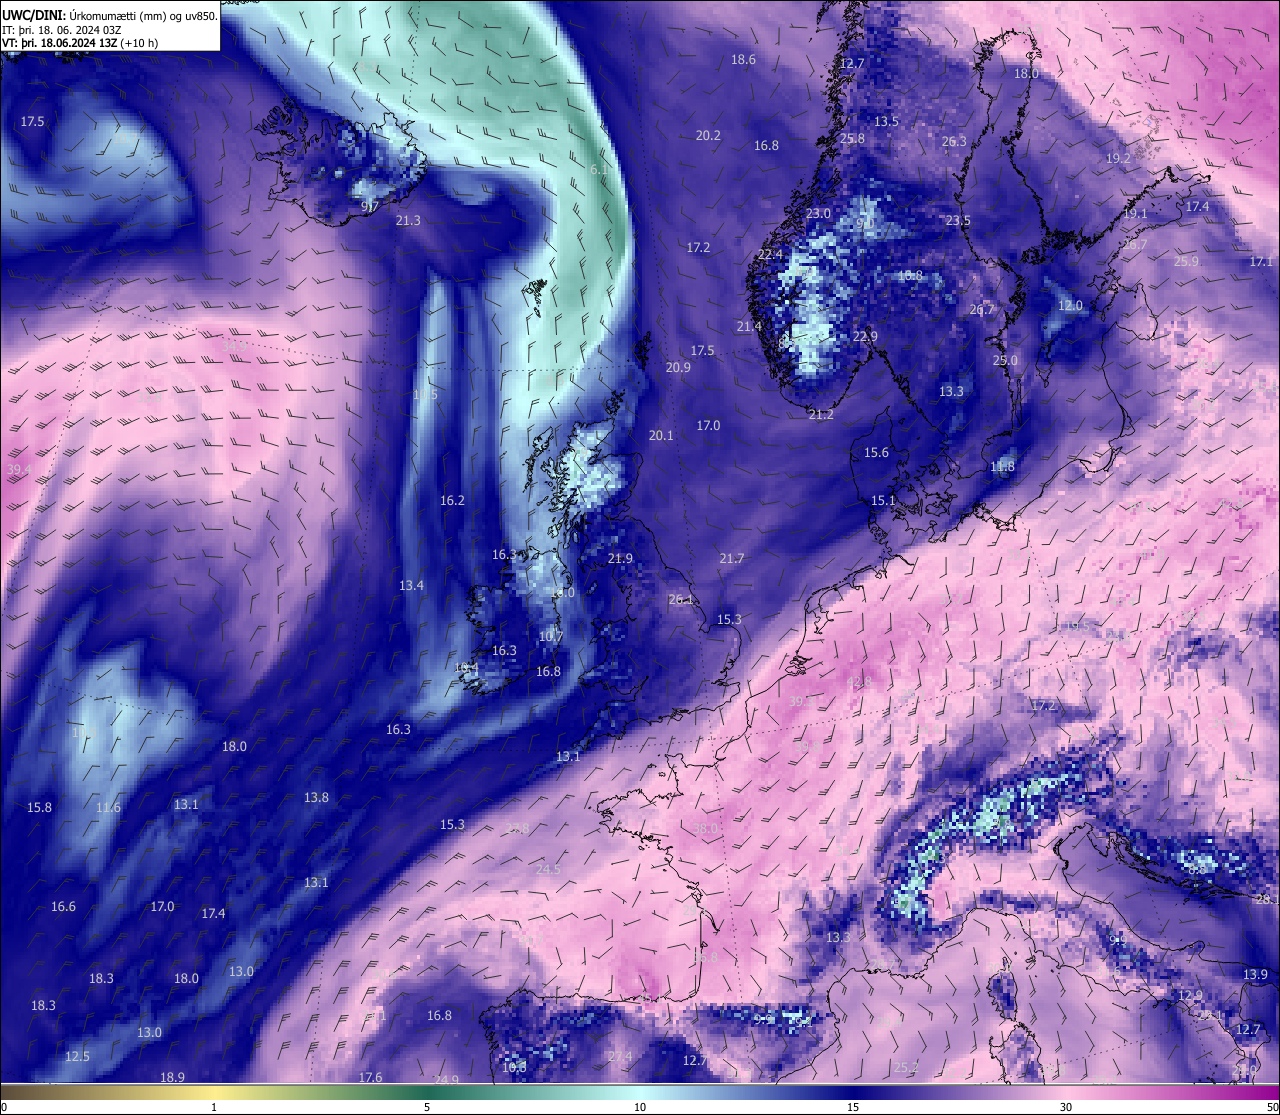Image resolution: width=1280 pixels, height=1115 pixels.
Task: Select the 26.1 value over eastern England
Action: (681, 600)
